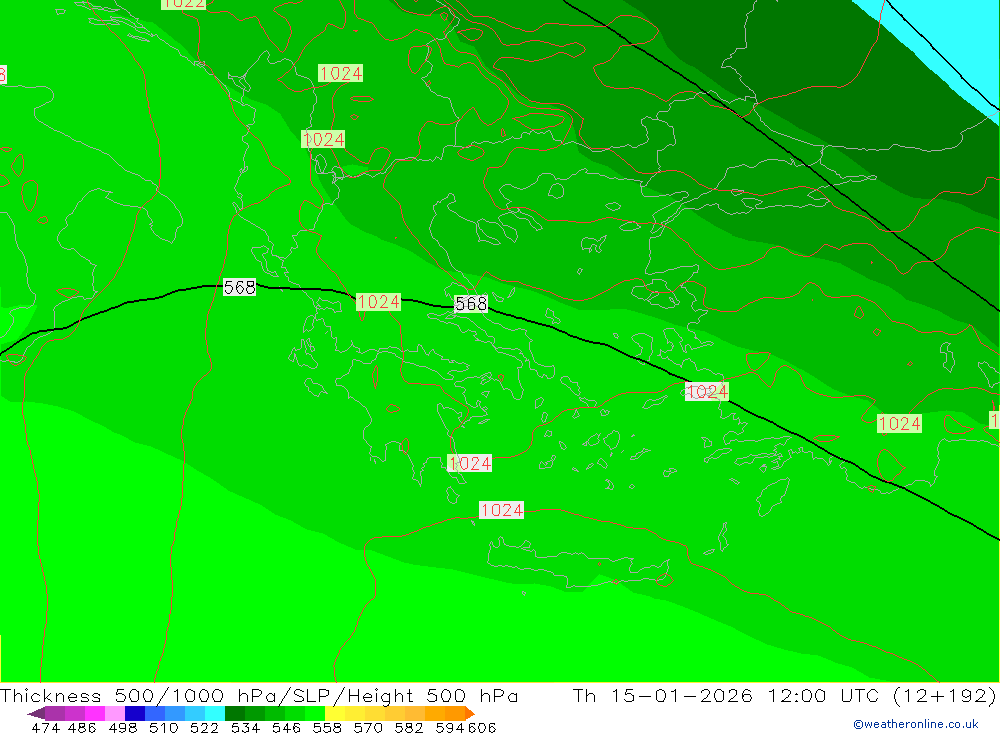Viewport: 1000px width, 733px height.
Task: Click the legend value 582
Action: click(x=408, y=727)
